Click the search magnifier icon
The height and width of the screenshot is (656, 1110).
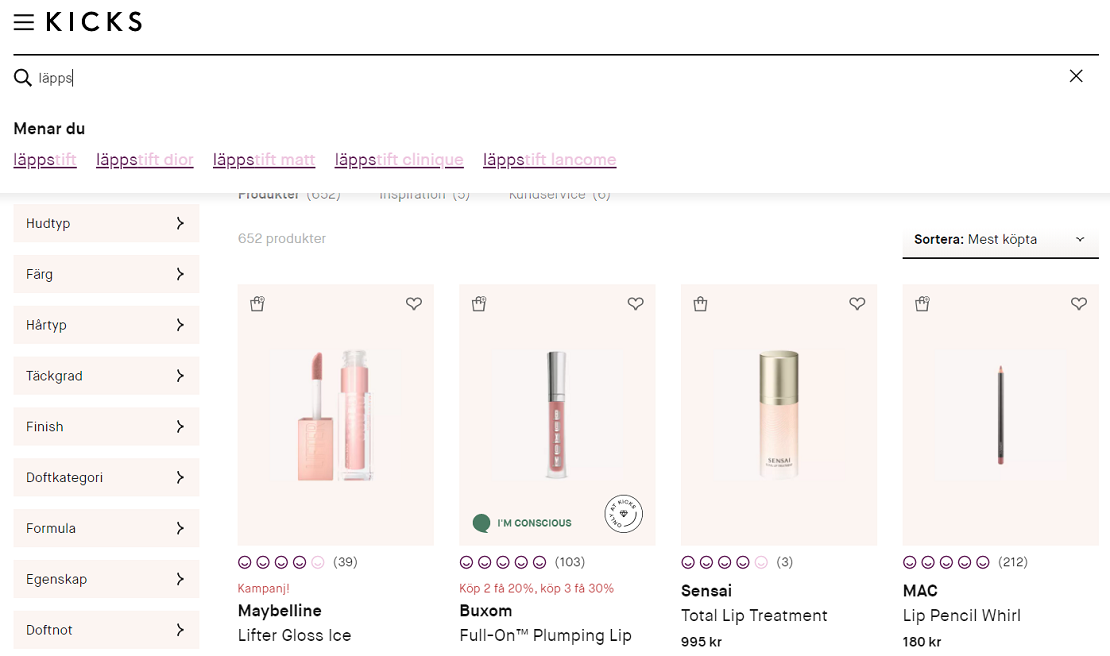click(x=23, y=77)
